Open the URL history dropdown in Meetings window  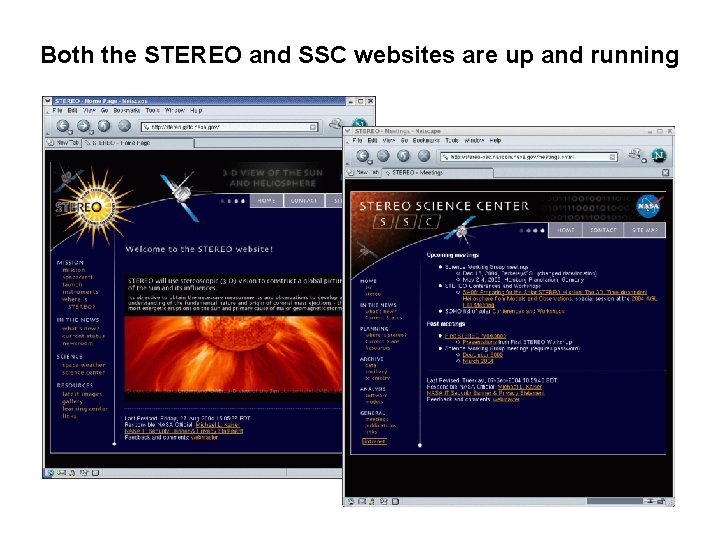point(612,157)
